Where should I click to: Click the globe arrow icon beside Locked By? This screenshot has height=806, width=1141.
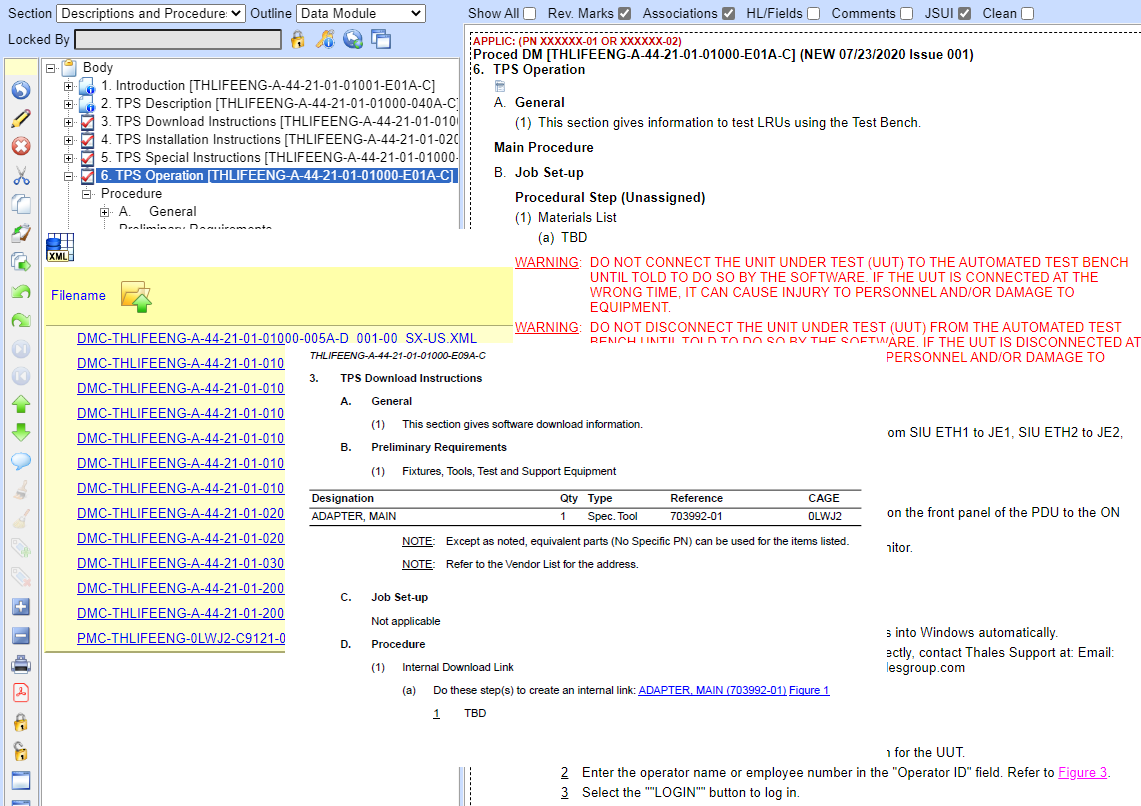353,39
